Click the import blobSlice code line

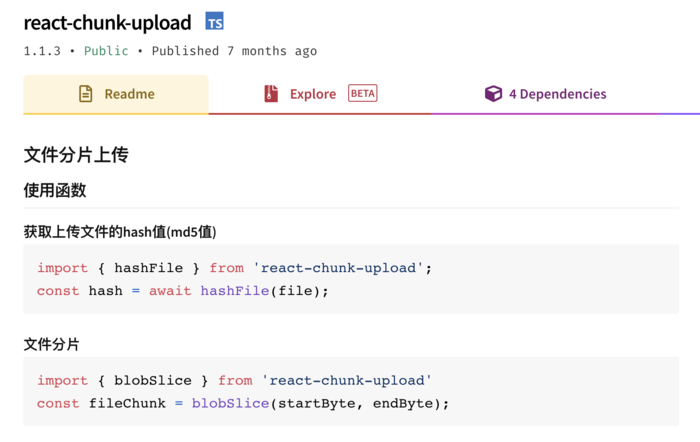click(x=234, y=380)
